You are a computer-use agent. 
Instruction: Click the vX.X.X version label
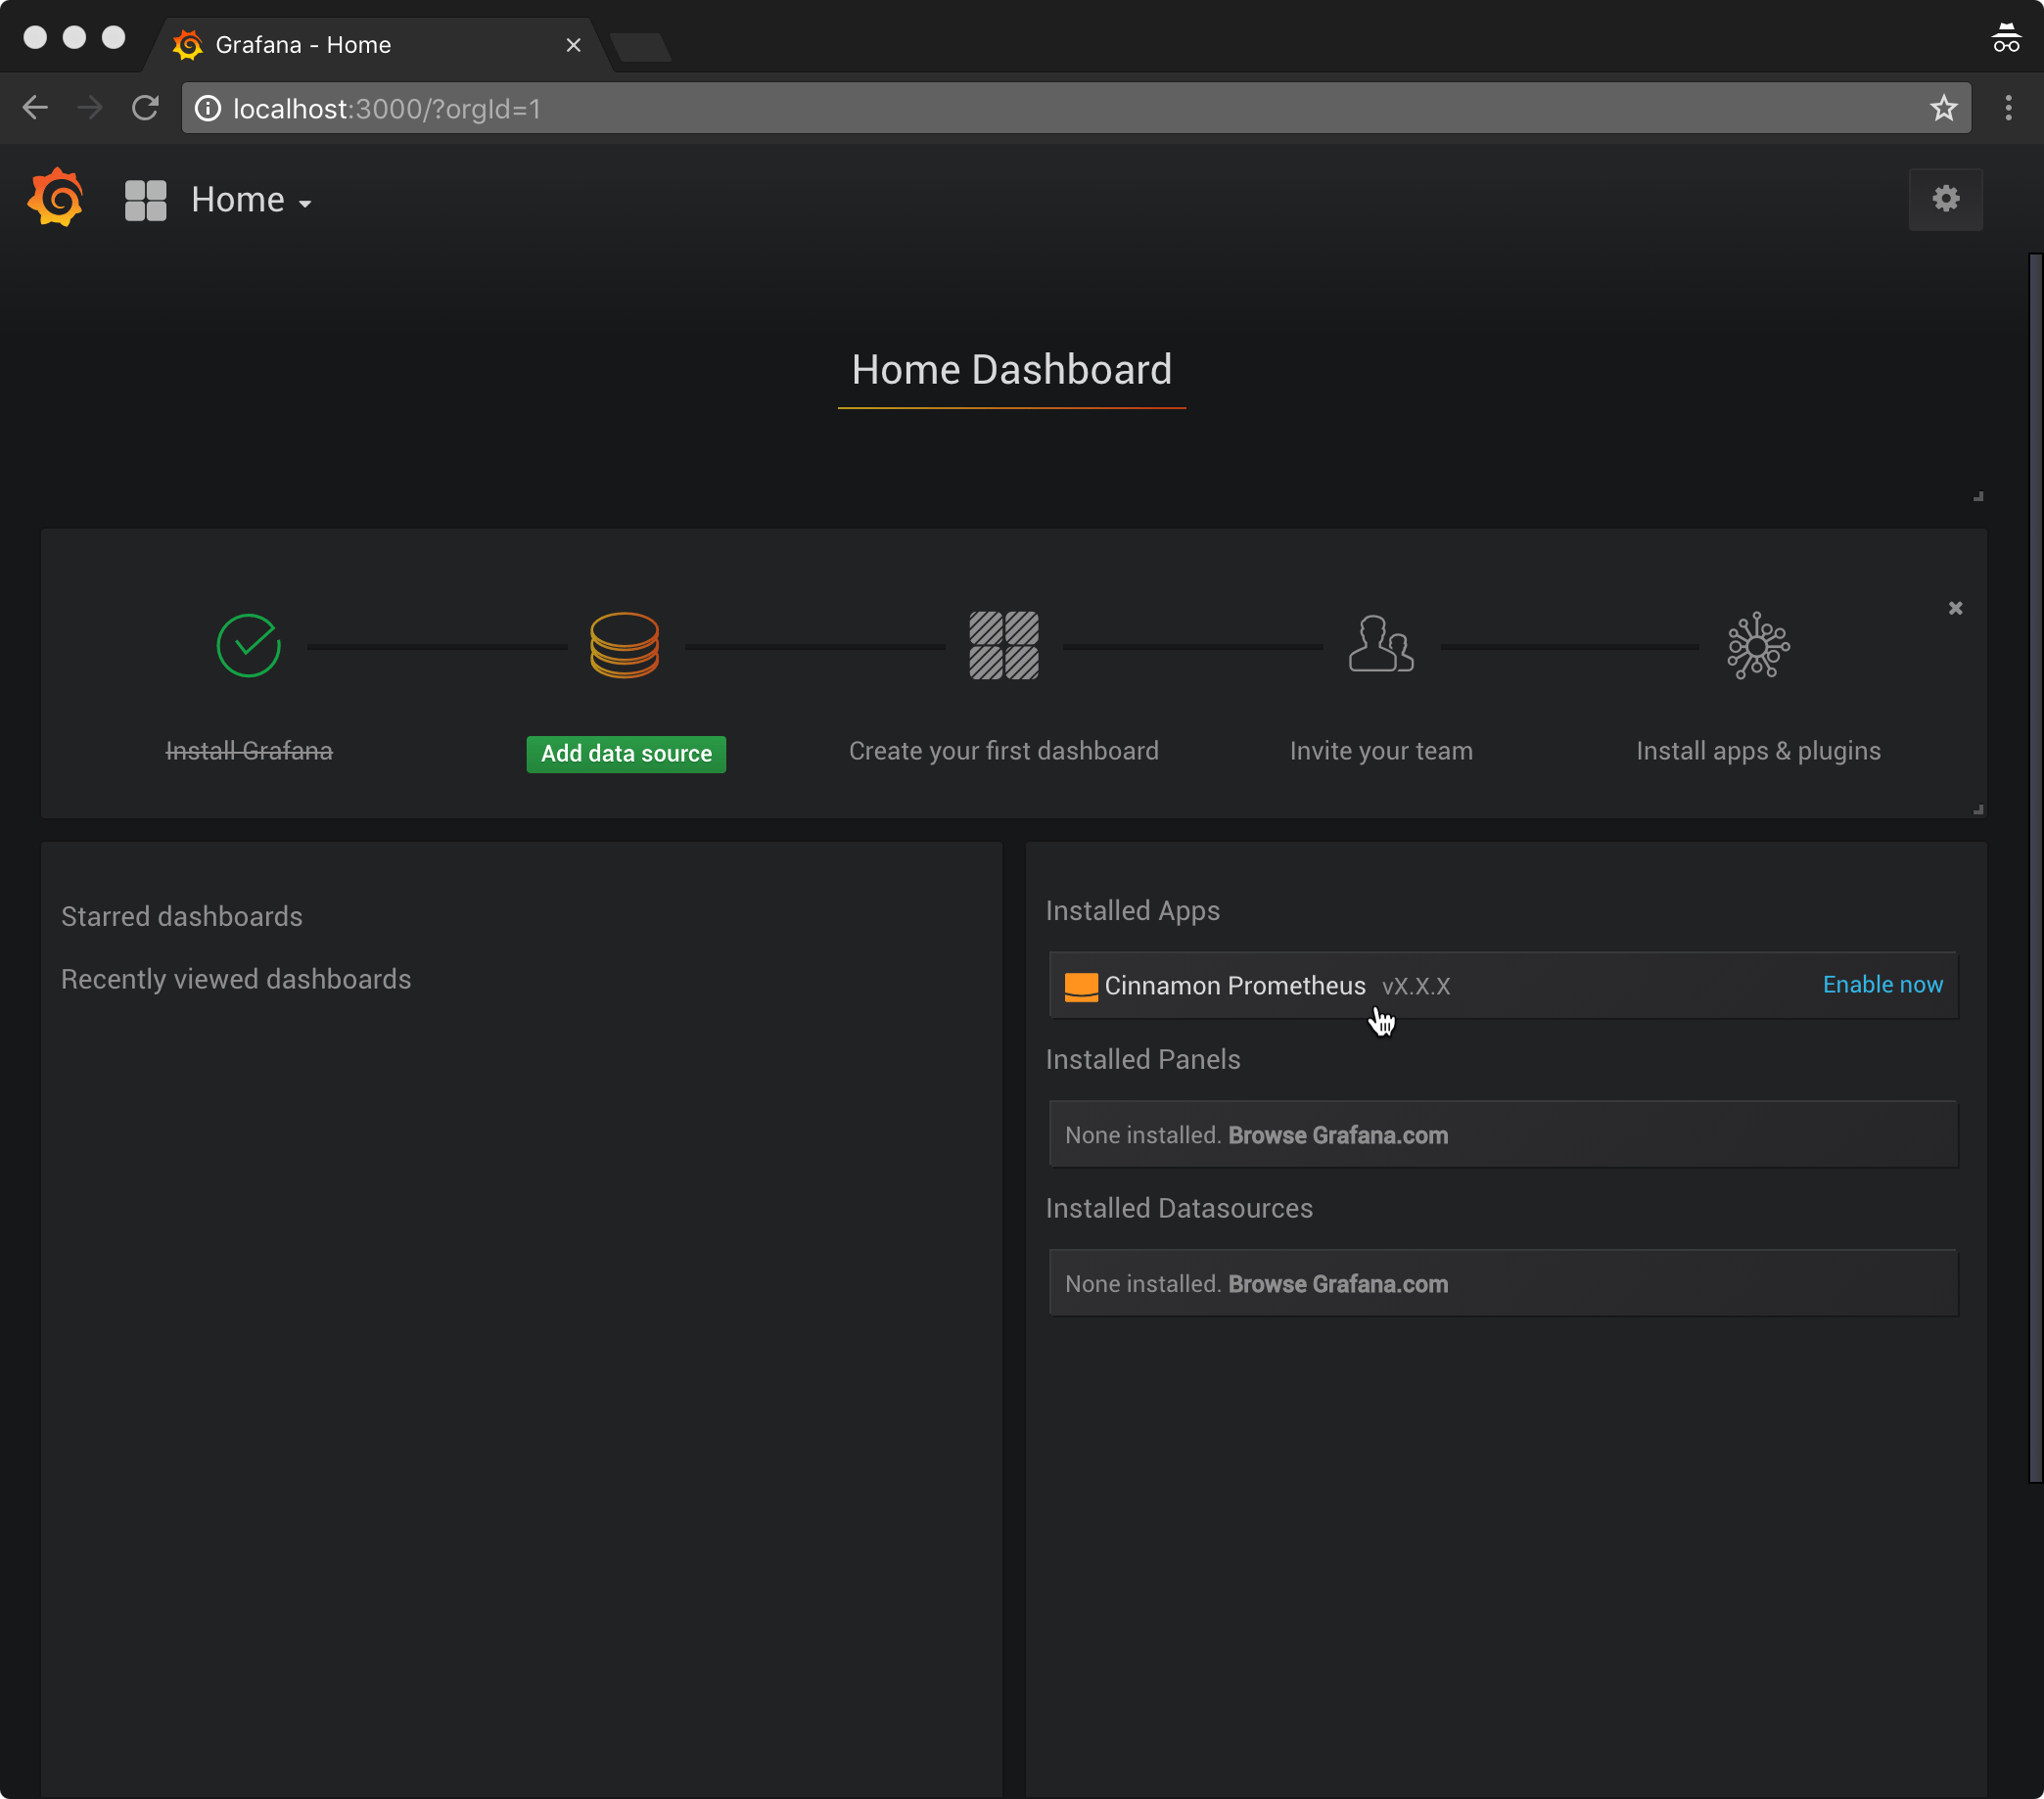click(1415, 986)
